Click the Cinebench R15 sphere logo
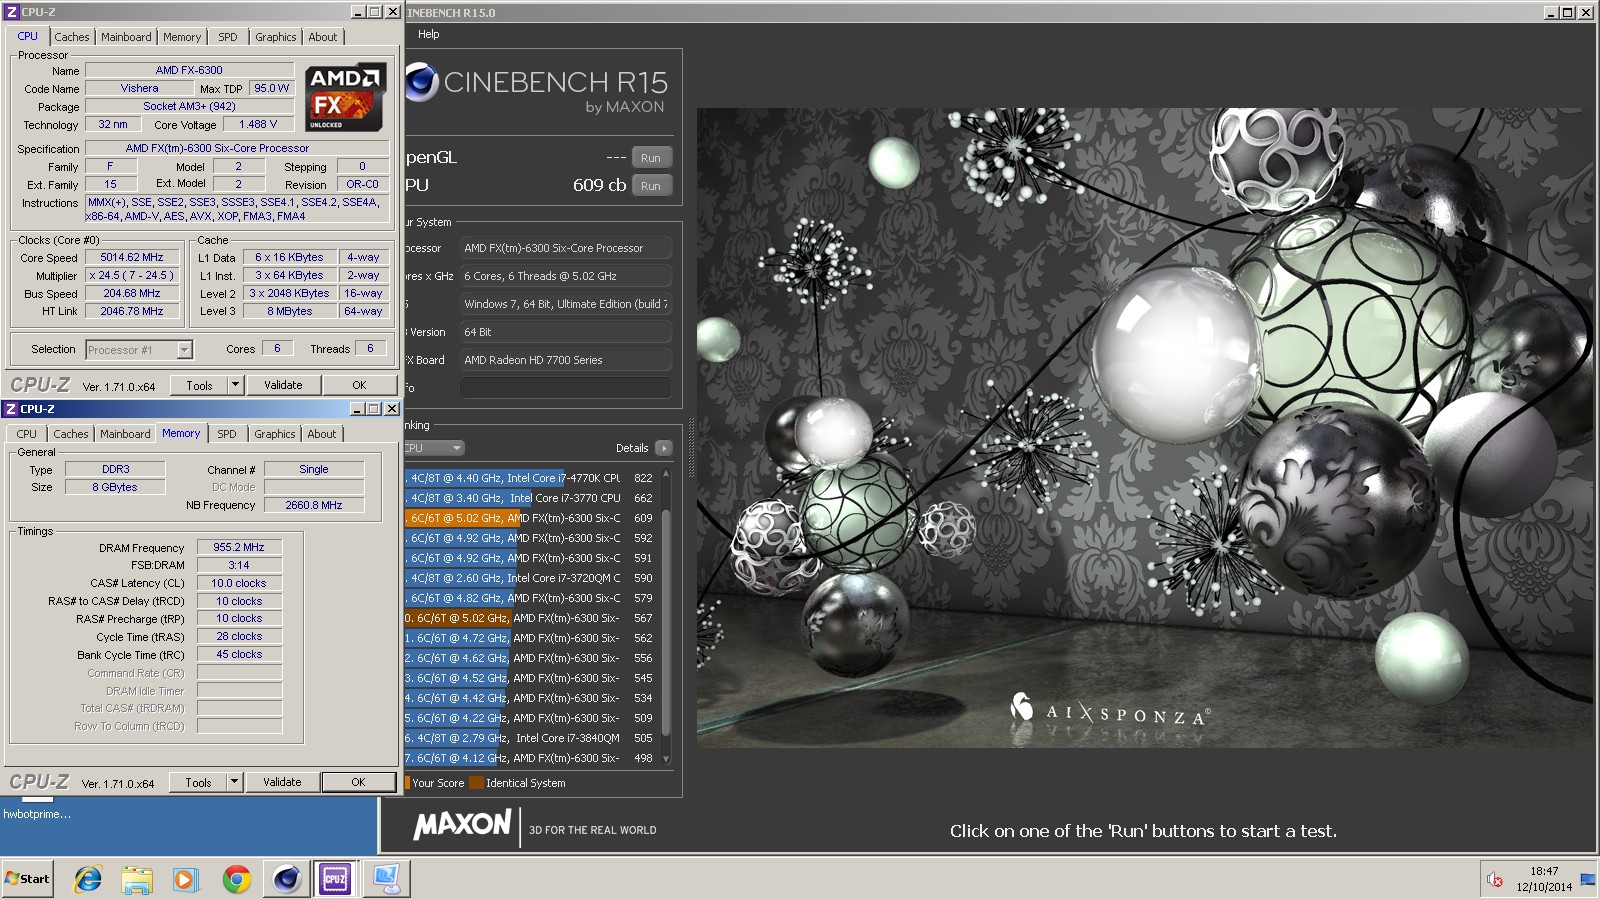 421,82
